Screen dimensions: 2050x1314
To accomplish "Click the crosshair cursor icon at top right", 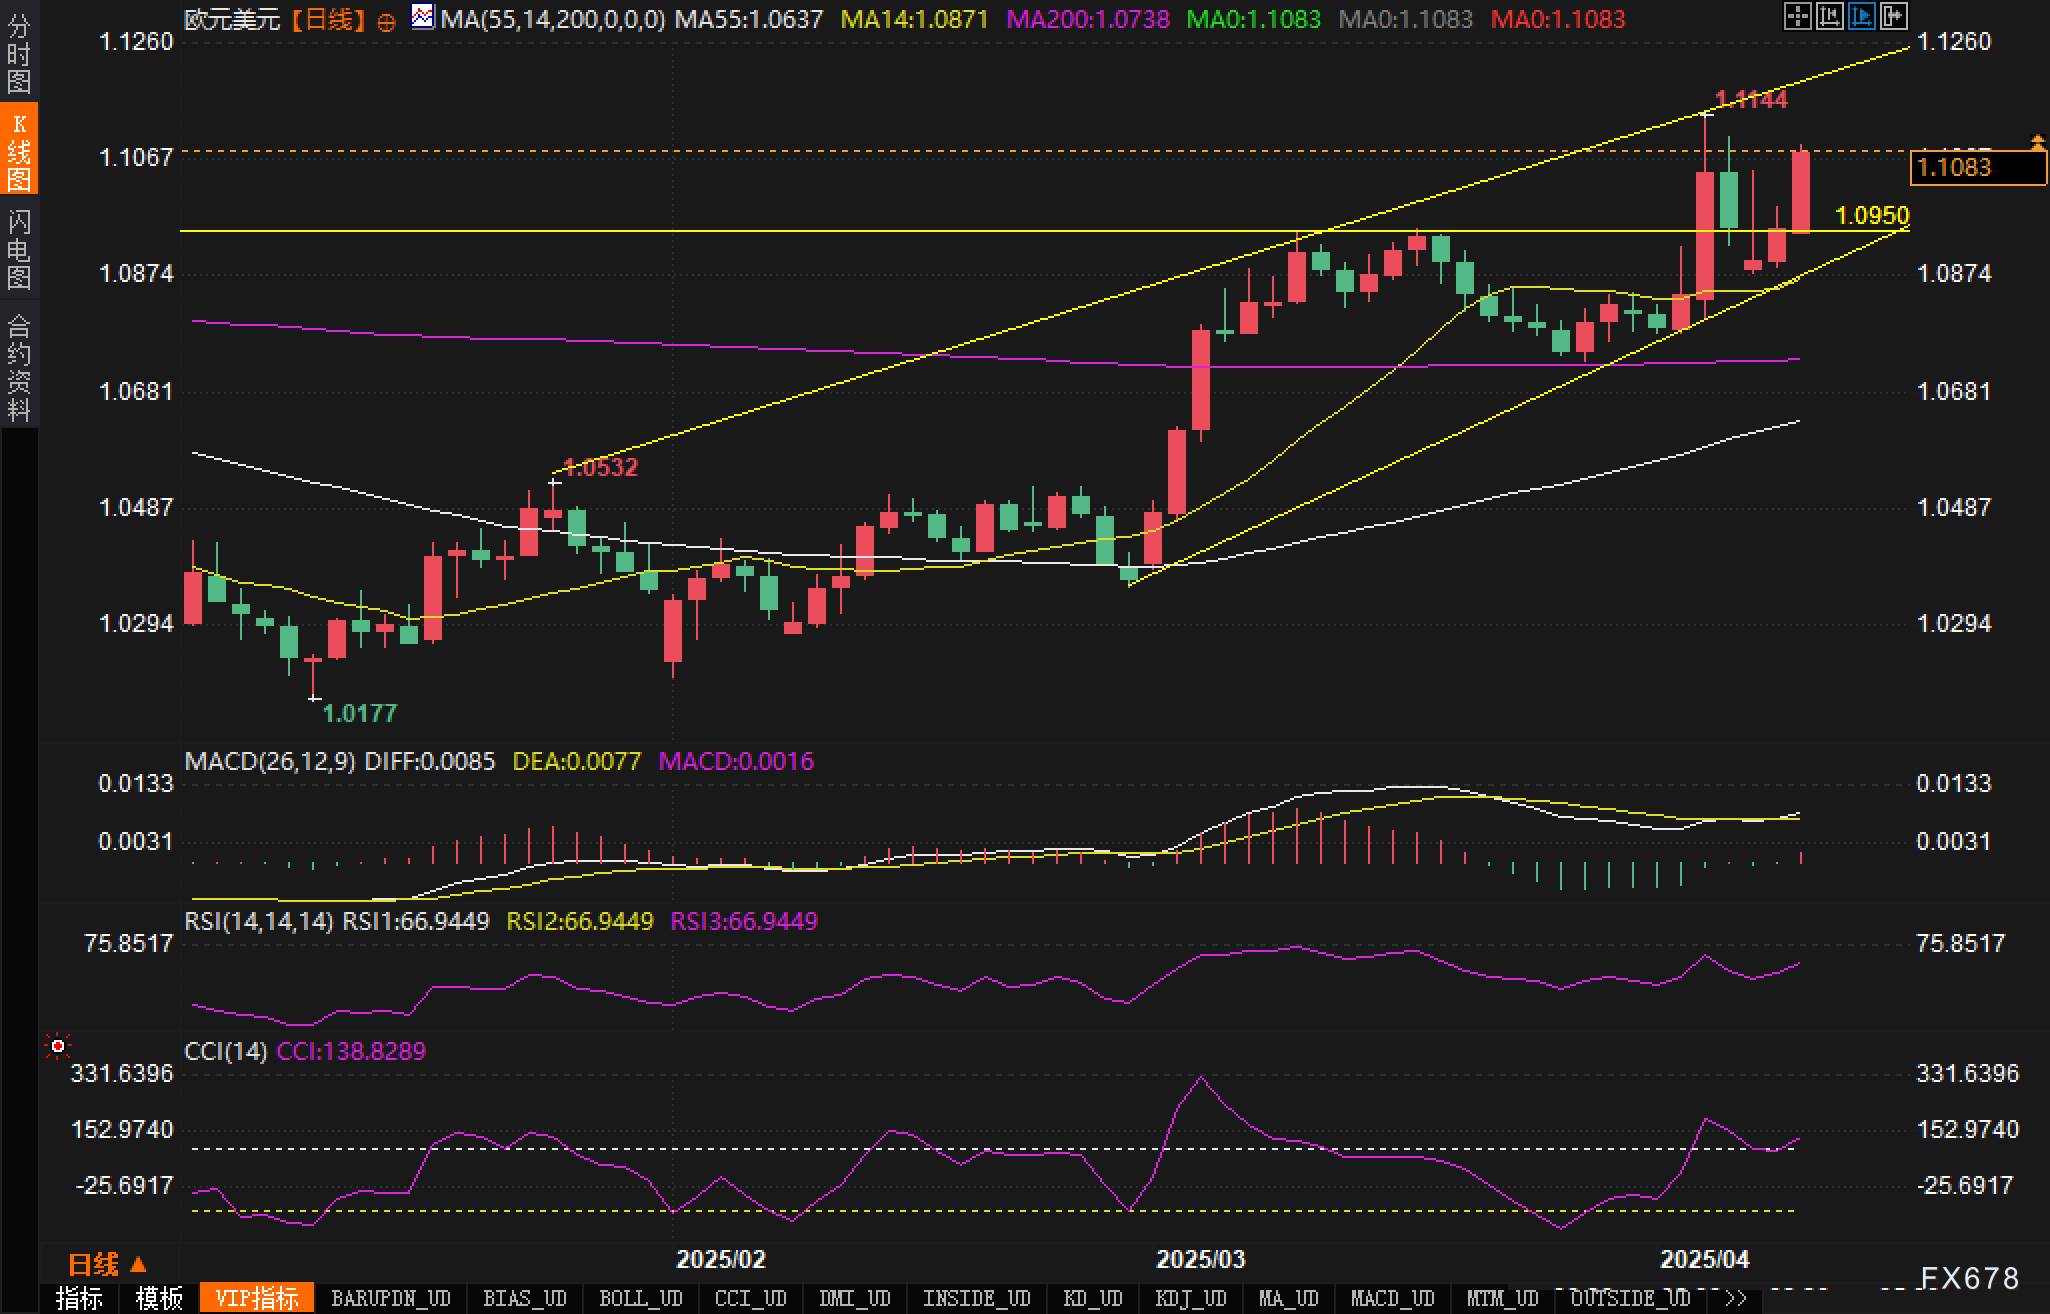I will point(1797,16).
